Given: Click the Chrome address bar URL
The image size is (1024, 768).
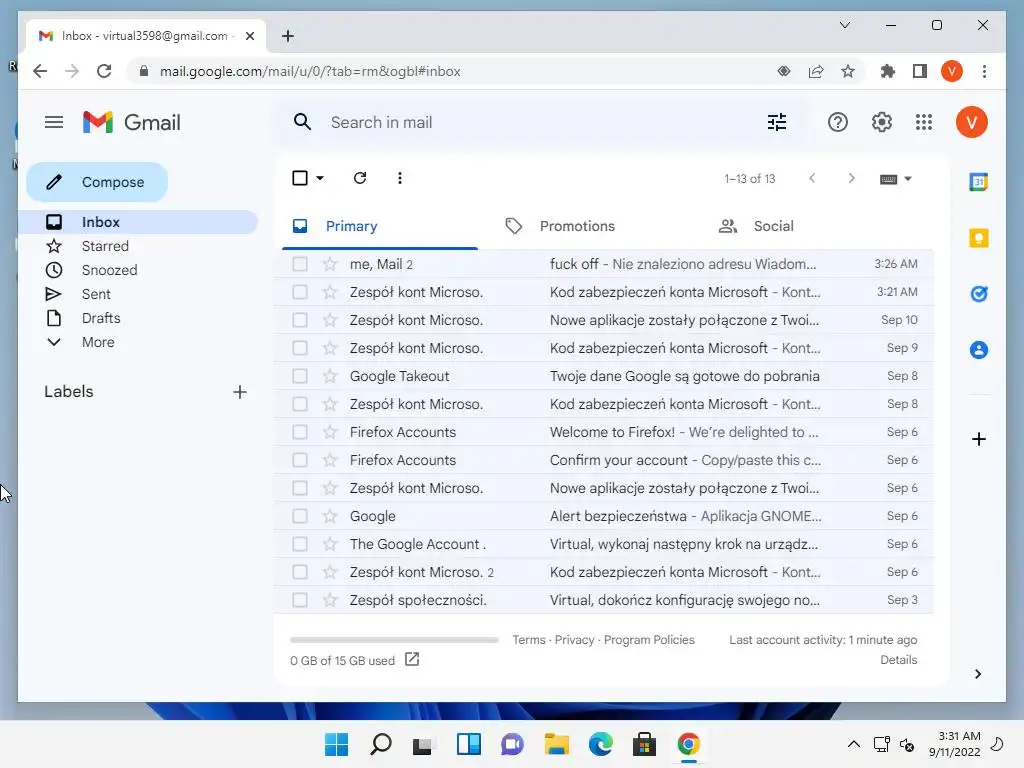Looking at the screenshot, I should click(310, 71).
